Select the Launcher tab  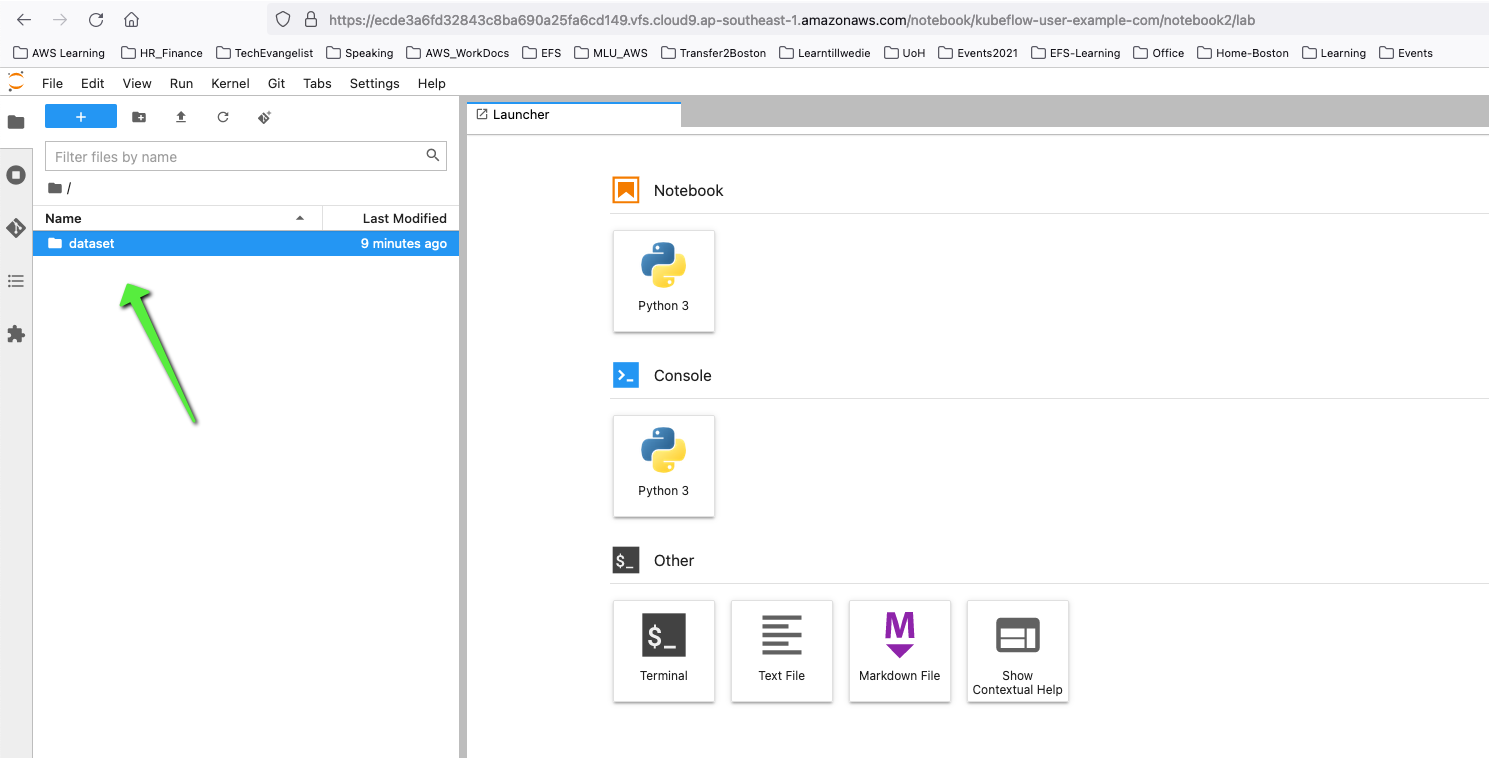click(574, 115)
